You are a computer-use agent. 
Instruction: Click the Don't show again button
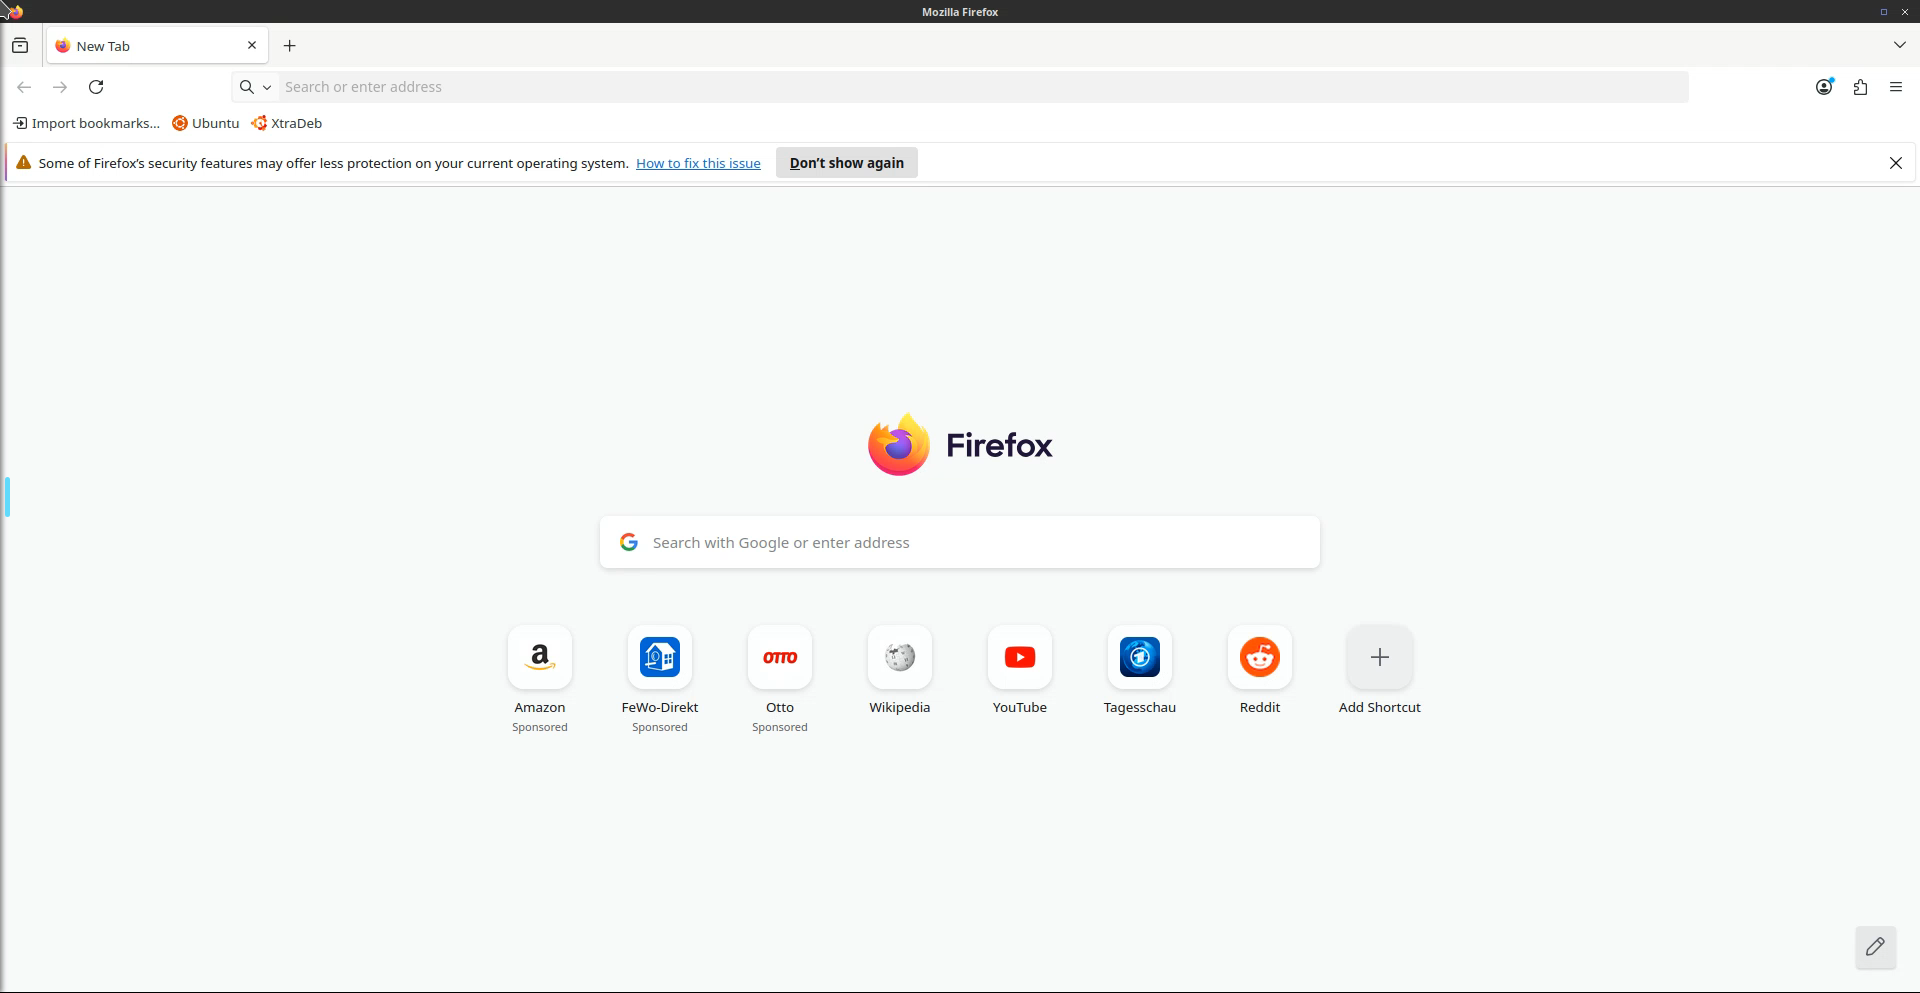[846, 163]
